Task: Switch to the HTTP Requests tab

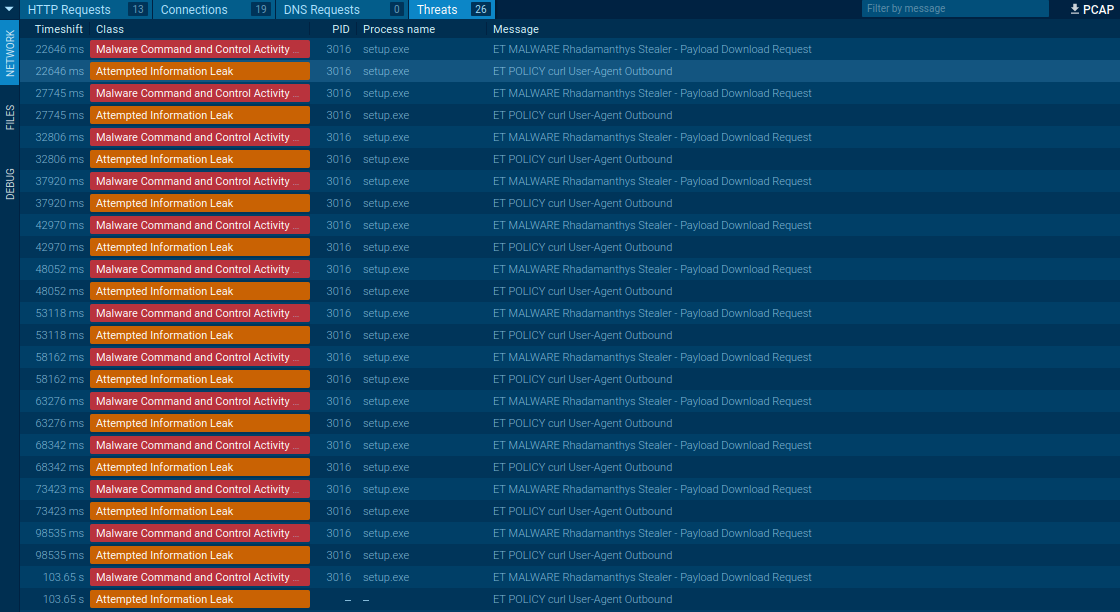Action: point(85,9)
